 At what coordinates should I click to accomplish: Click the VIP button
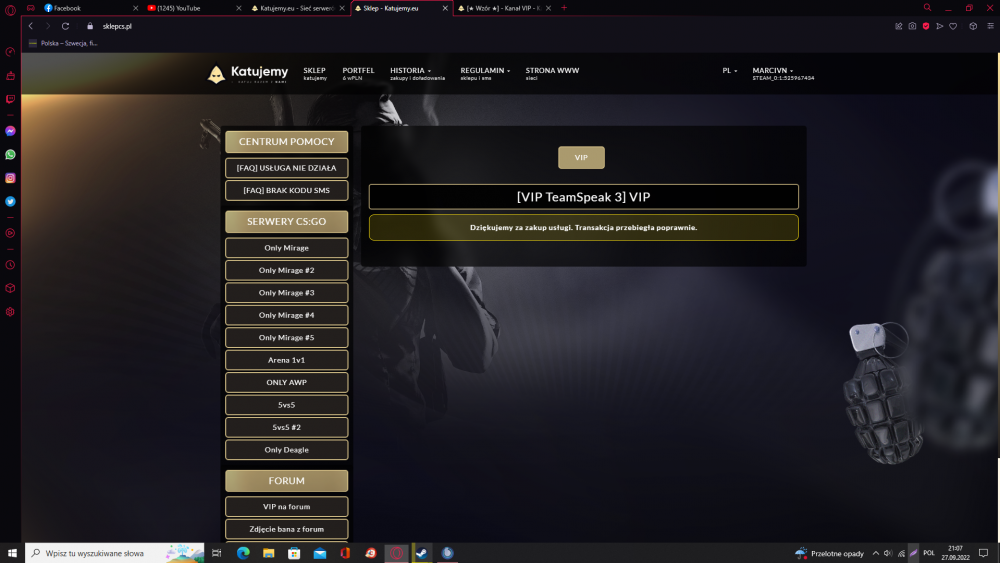(581, 157)
